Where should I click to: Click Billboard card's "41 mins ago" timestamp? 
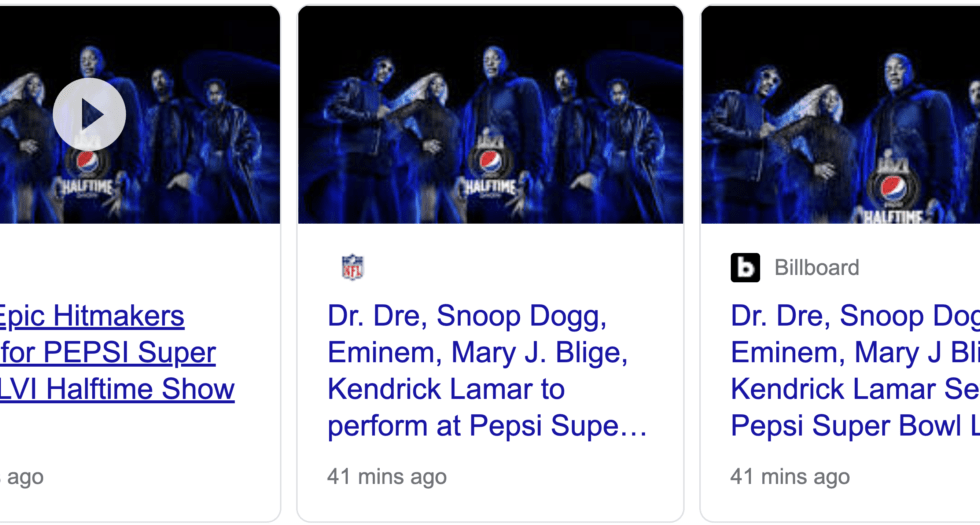coord(790,477)
